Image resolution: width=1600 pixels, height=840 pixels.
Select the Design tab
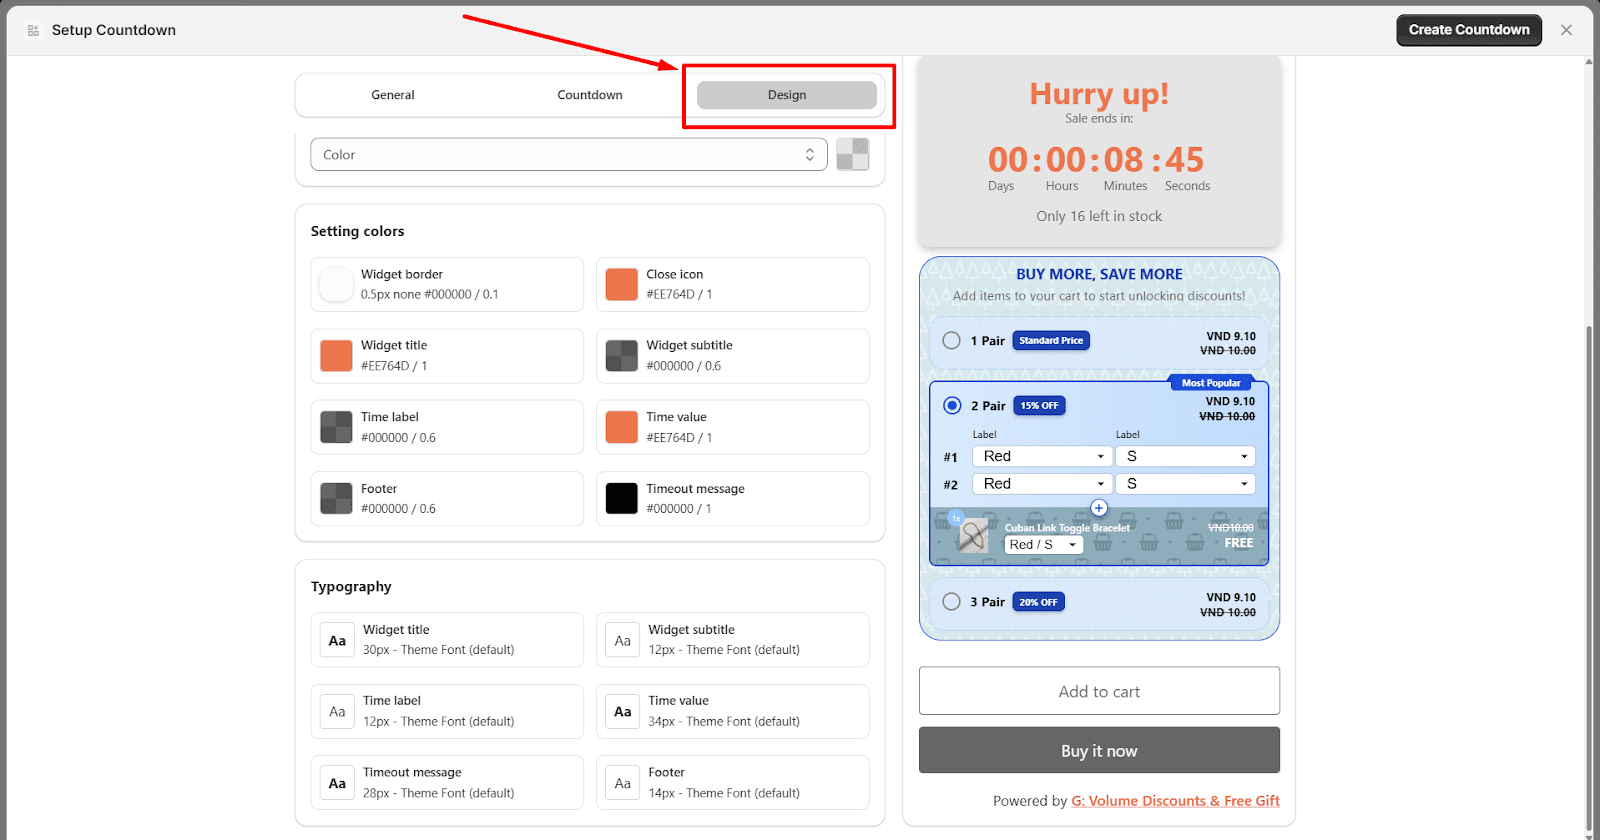787,95
